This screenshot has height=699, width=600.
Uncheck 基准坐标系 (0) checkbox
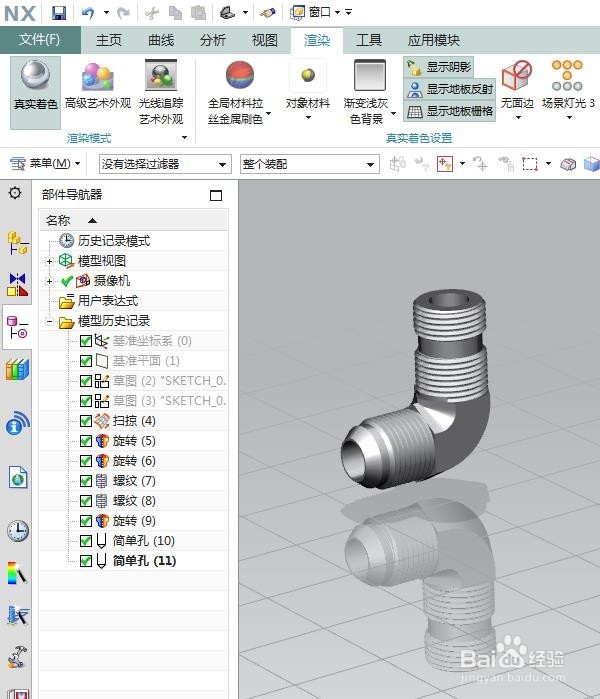86,341
